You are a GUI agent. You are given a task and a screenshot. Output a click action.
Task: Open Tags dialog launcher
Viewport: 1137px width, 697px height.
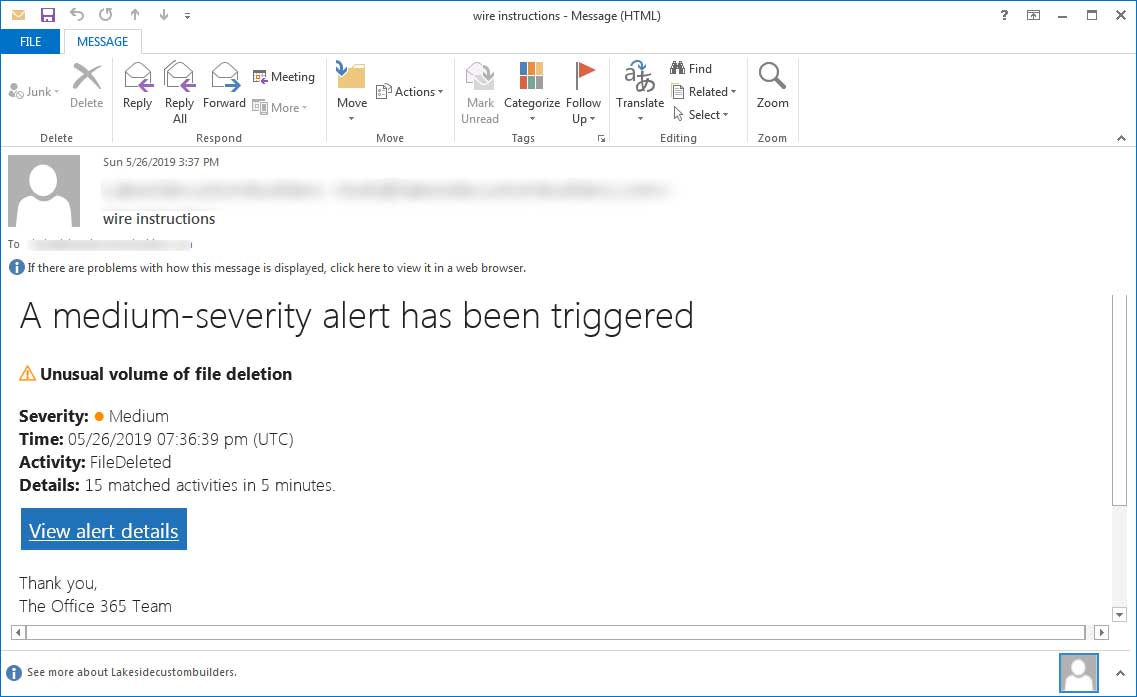[601, 139]
